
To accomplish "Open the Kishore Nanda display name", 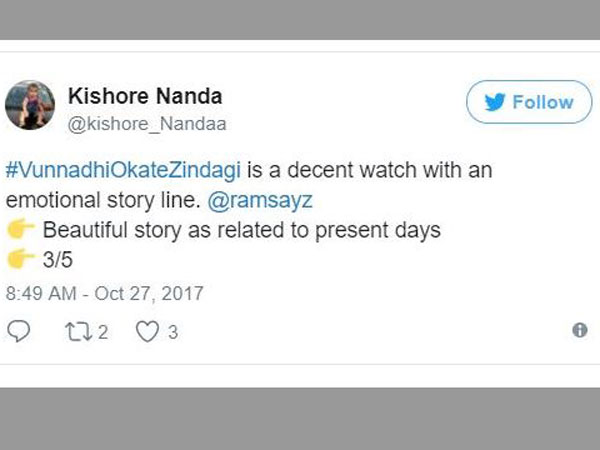I will (144, 96).
